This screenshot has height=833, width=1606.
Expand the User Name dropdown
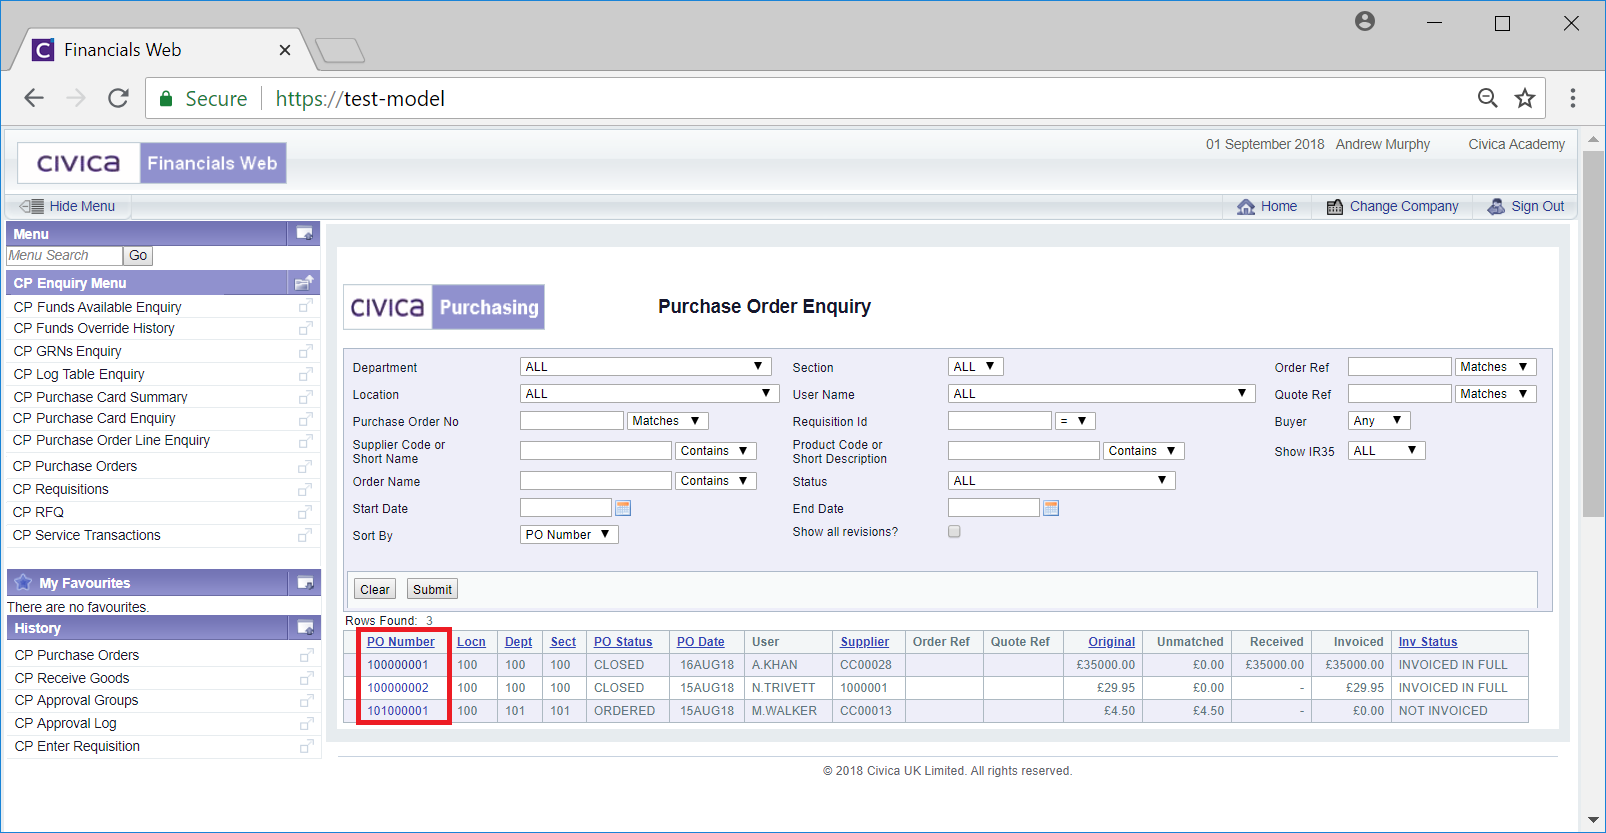[x=1101, y=394]
